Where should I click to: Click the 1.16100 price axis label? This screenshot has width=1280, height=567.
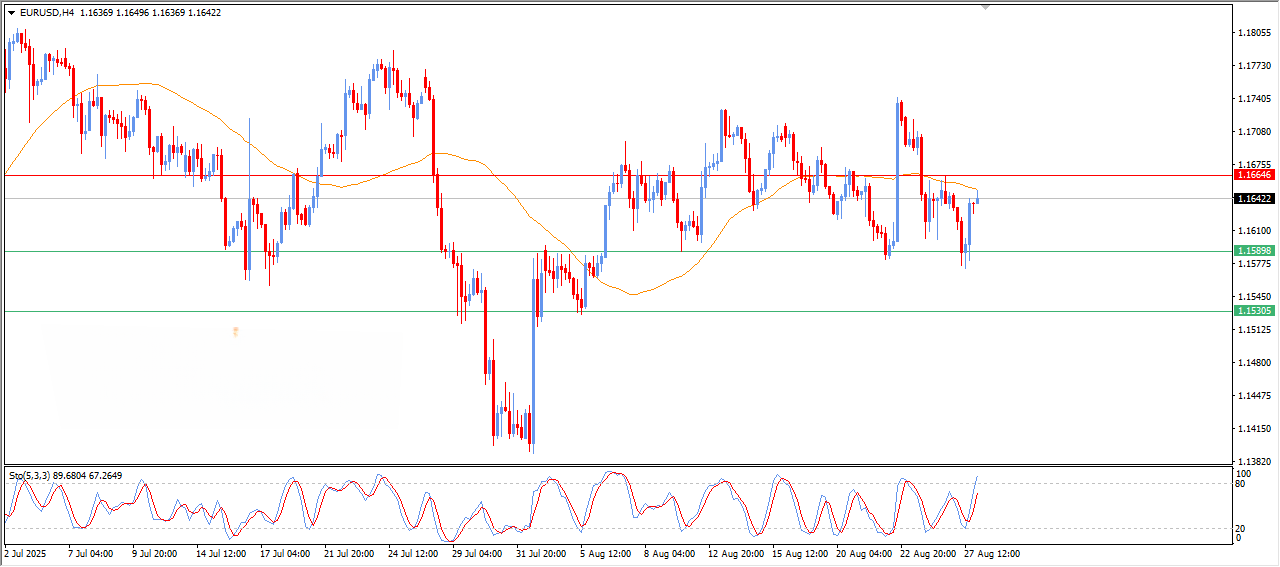pos(1254,231)
